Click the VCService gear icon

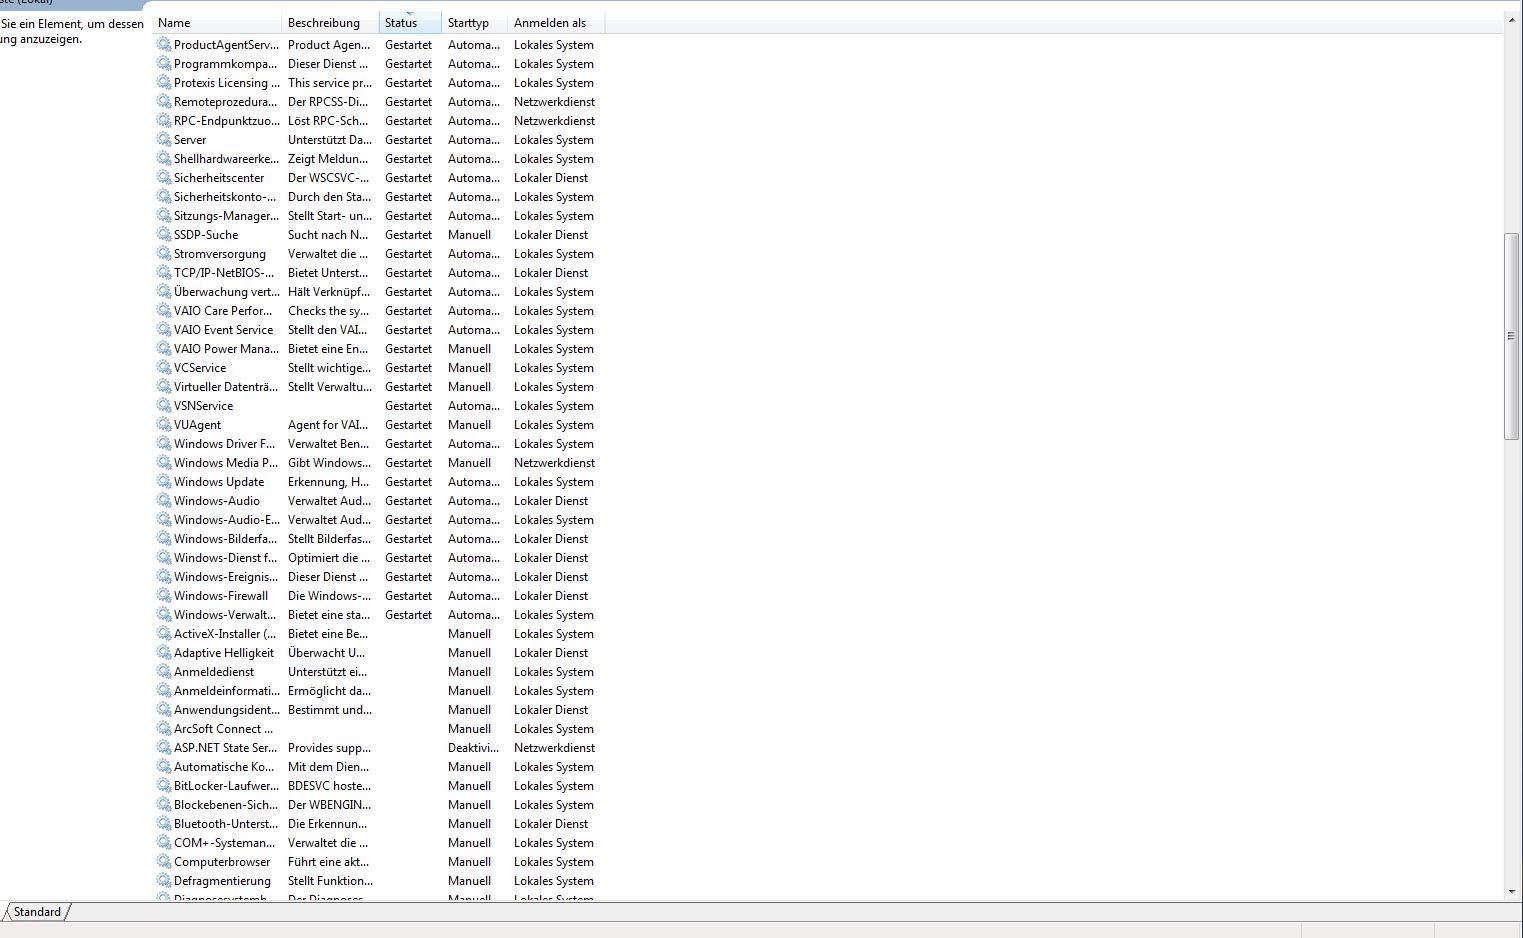point(164,368)
